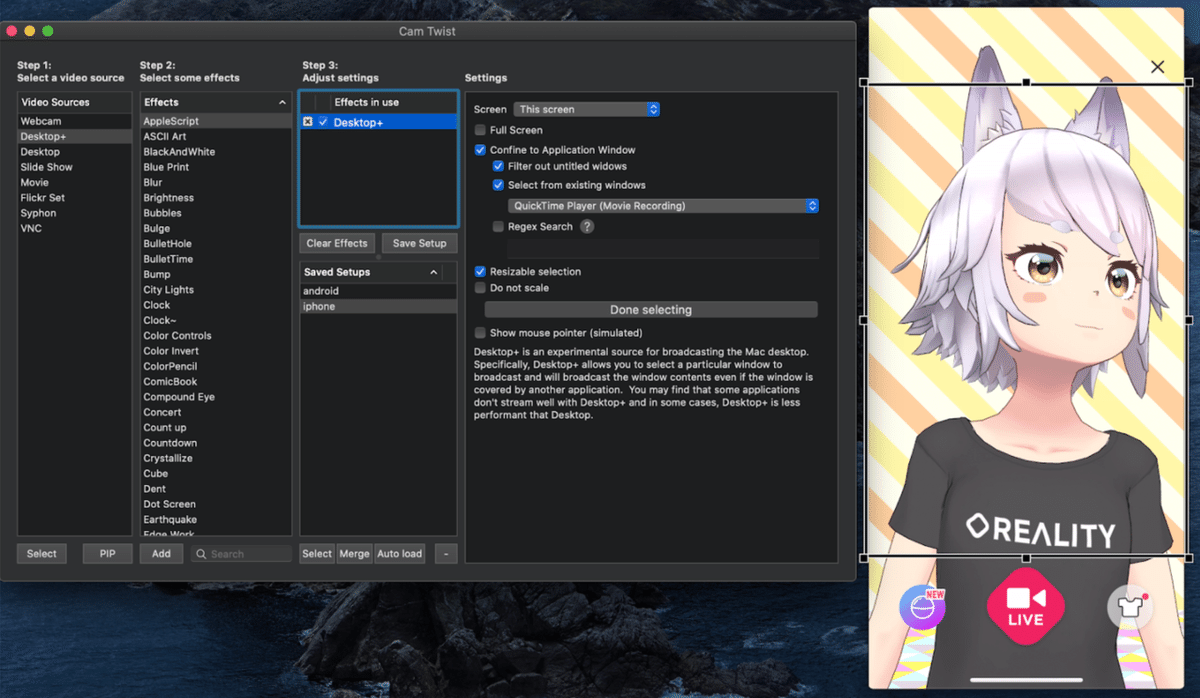The height and width of the screenshot is (698, 1200).
Task: Select VNC video source
Action: tap(74, 229)
